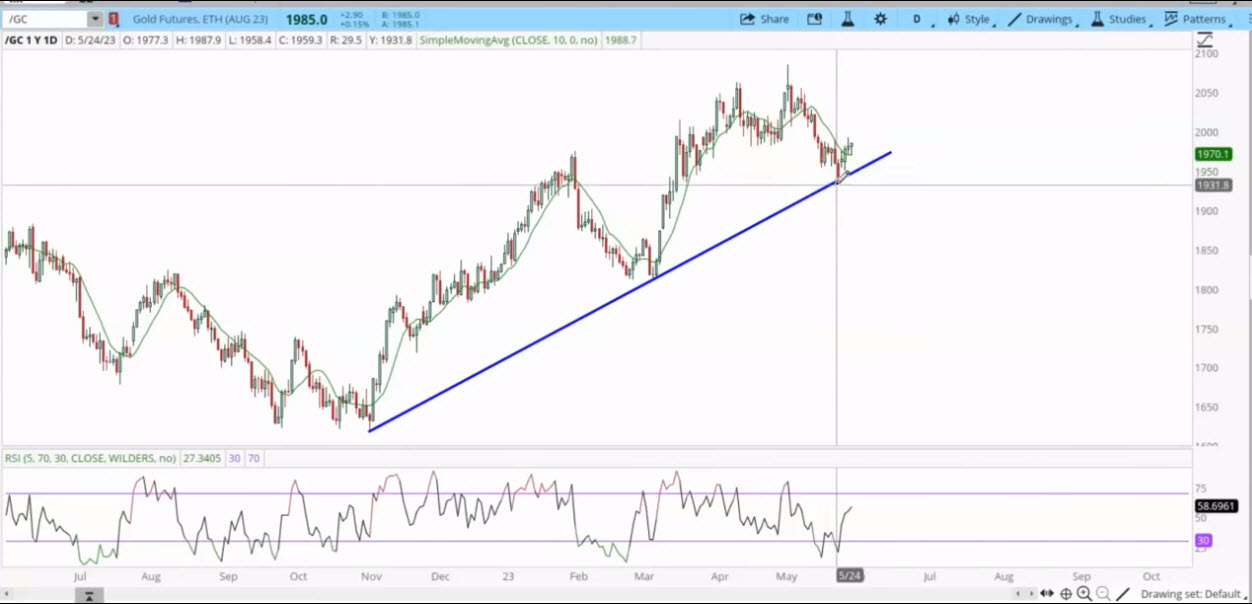1252x604 pixels.
Task: Click the Share button
Action: pyautogui.click(x=765, y=19)
